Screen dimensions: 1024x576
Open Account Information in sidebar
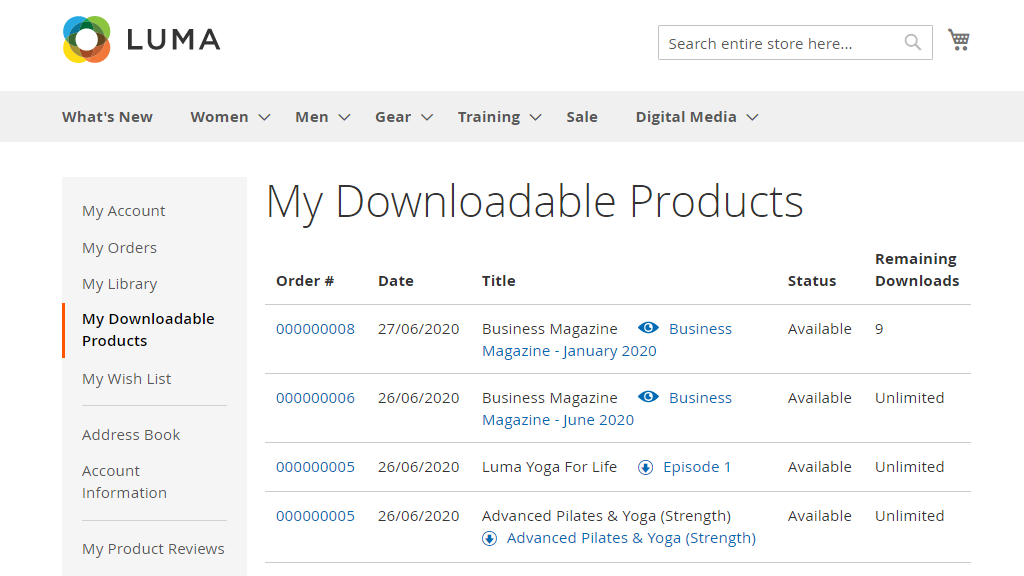point(124,481)
